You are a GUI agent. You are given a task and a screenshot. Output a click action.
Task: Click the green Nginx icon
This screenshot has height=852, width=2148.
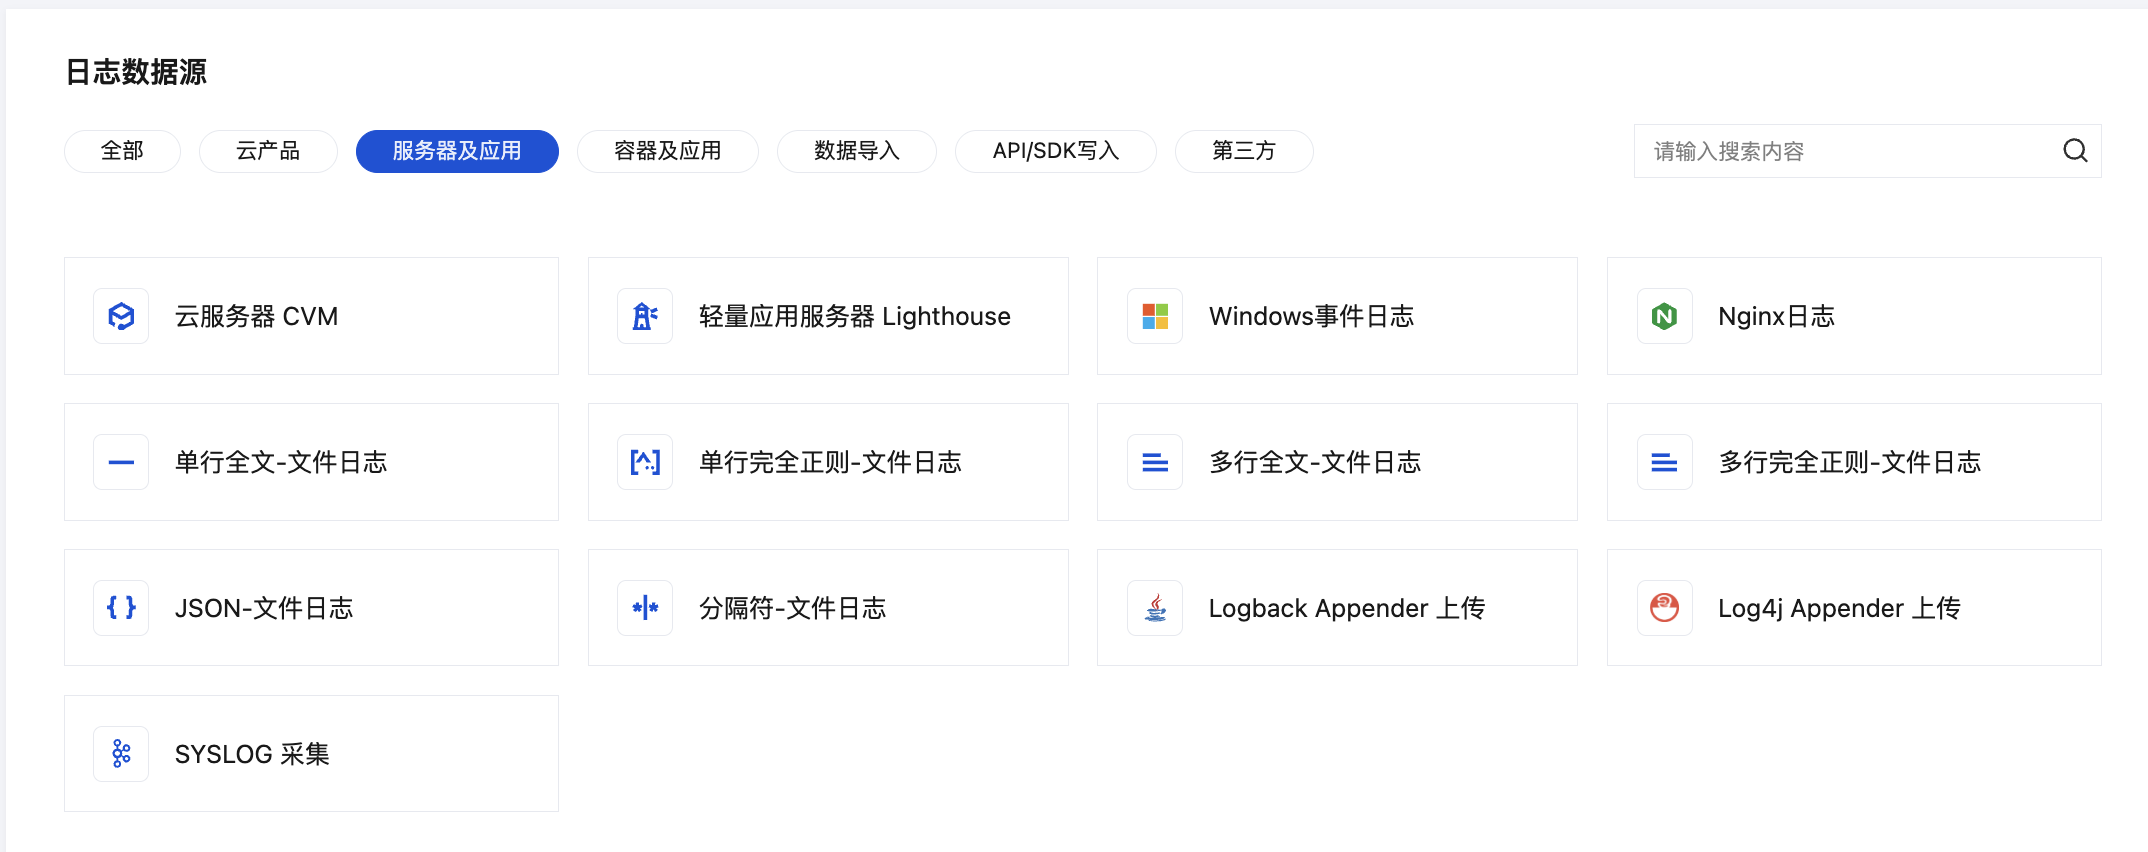coord(1664,316)
